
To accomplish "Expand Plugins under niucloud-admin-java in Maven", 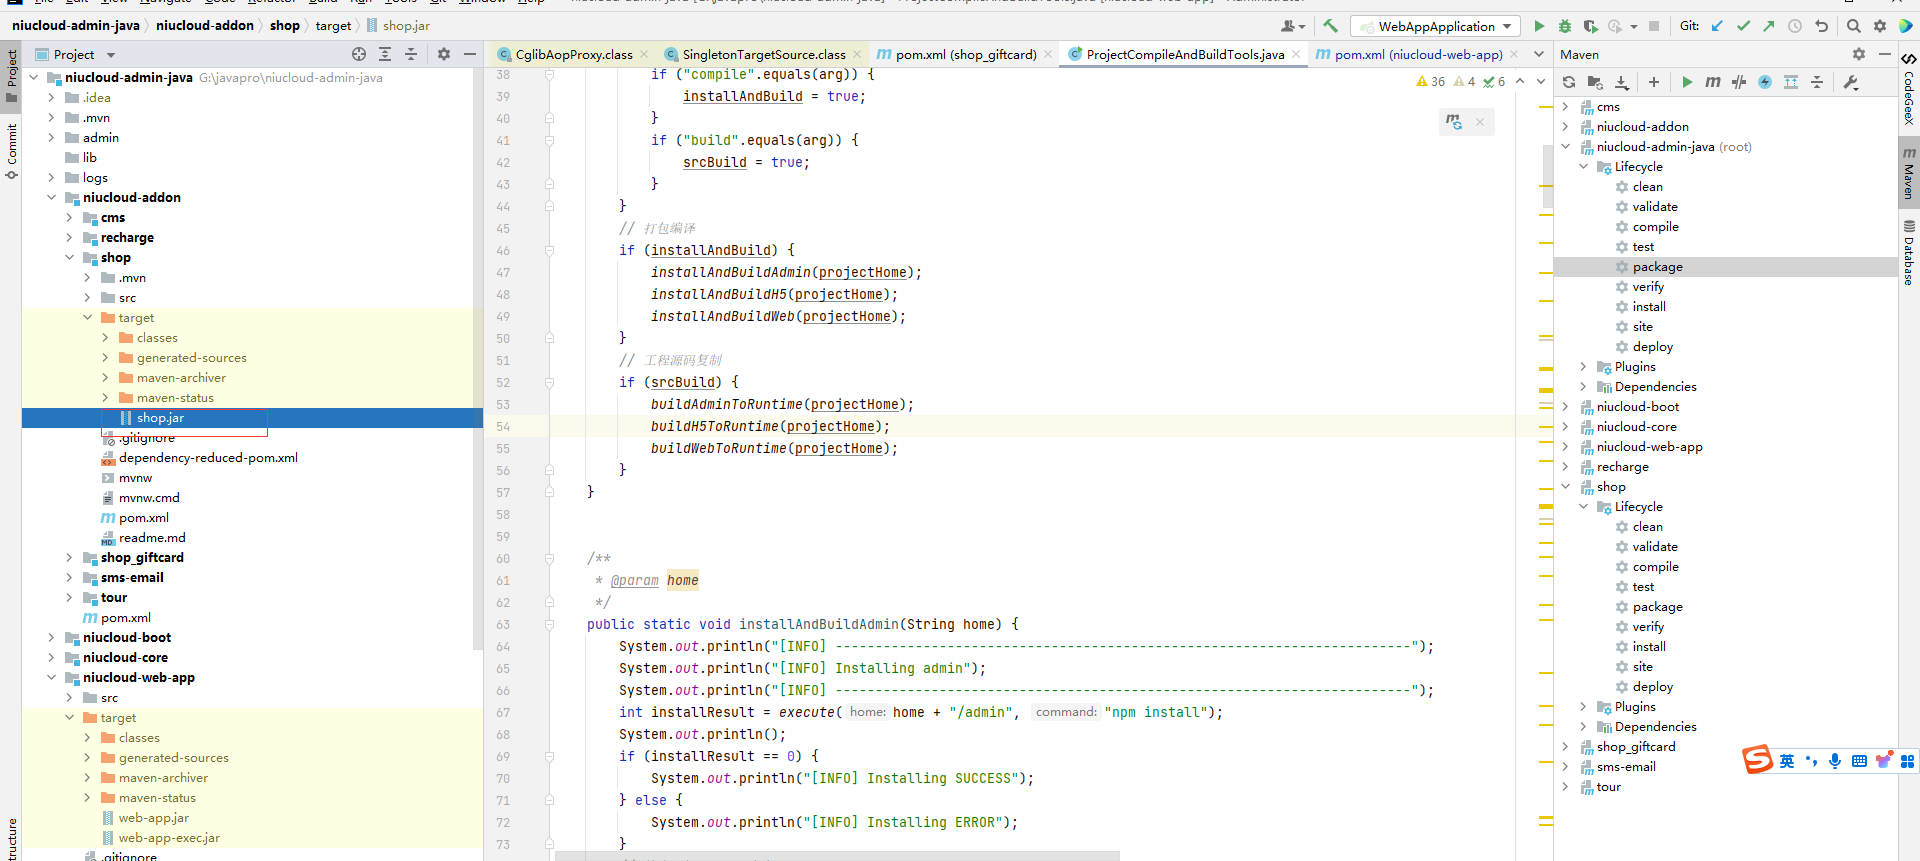I will coord(1583,367).
